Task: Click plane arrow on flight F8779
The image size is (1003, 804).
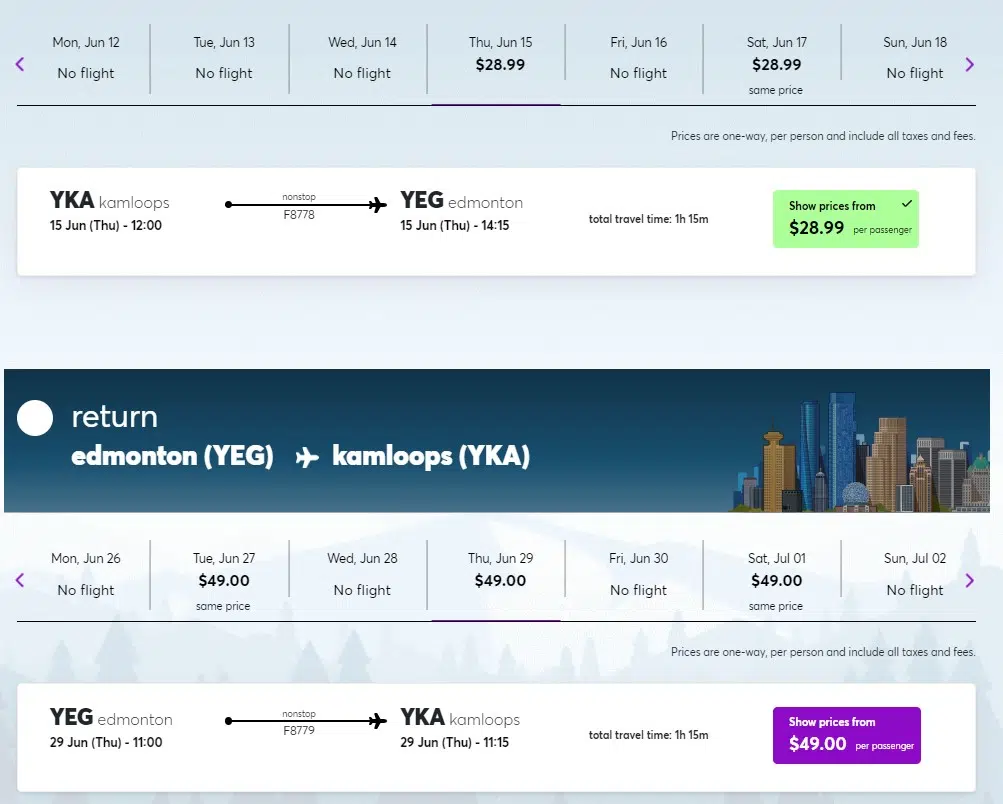Action: pyautogui.click(x=376, y=721)
